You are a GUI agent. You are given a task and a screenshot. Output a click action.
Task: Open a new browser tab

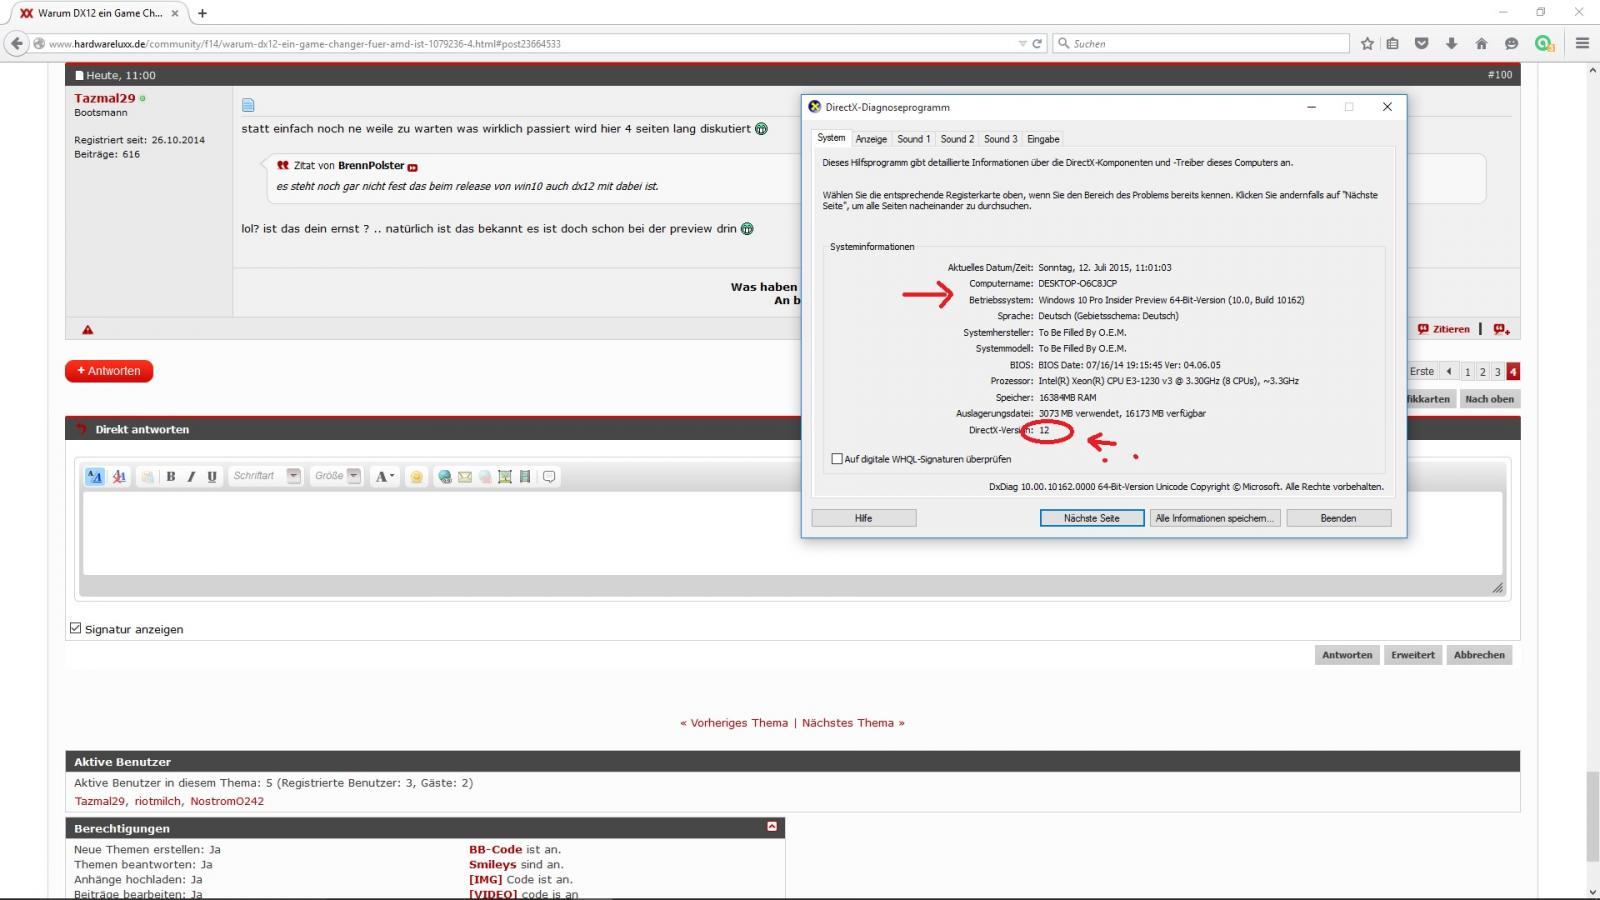tap(202, 13)
